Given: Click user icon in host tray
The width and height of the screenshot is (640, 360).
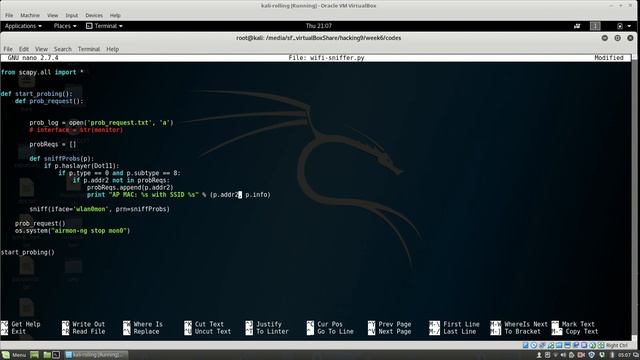Looking at the screenshot, I should tap(539, 355).
